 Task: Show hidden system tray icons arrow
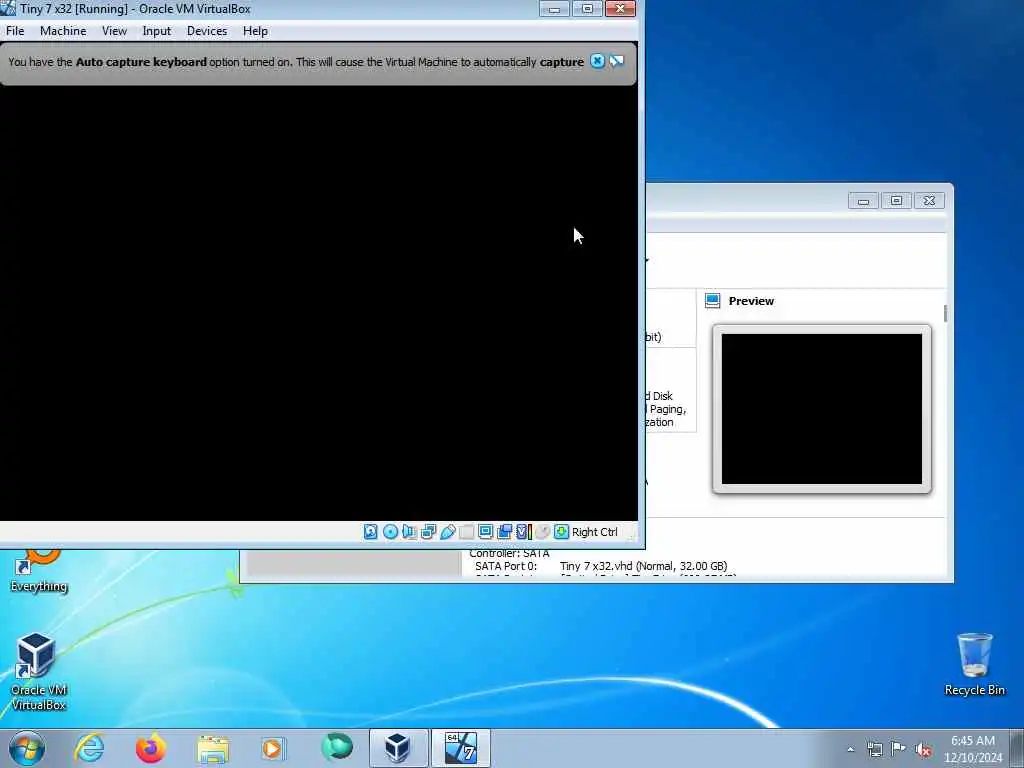(850, 749)
